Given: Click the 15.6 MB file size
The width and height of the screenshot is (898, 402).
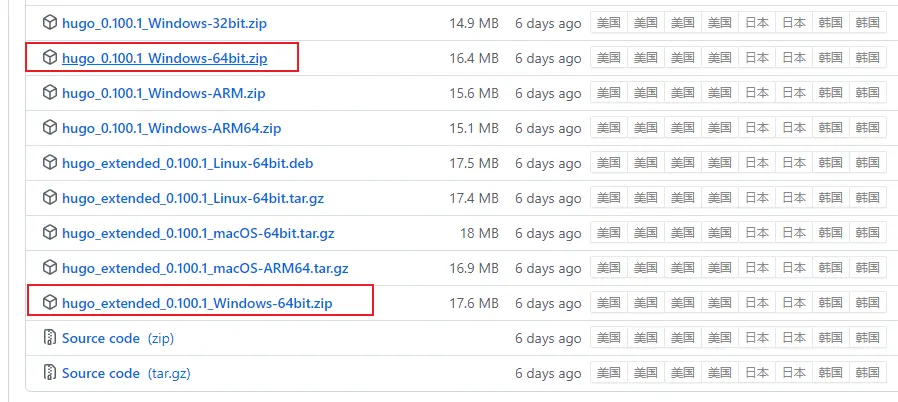Looking at the screenshot, I should (474, 93).
